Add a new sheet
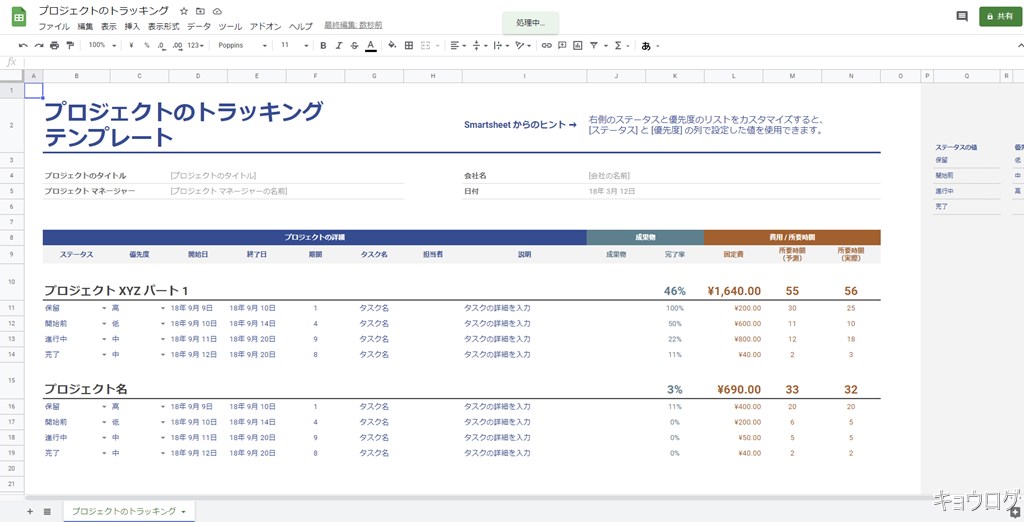The width and height of the screenshot is (1024, 522). pos(29,512)
